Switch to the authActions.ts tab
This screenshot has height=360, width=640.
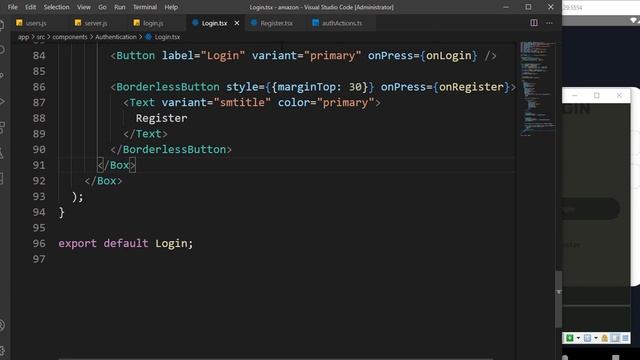point(342,23)
